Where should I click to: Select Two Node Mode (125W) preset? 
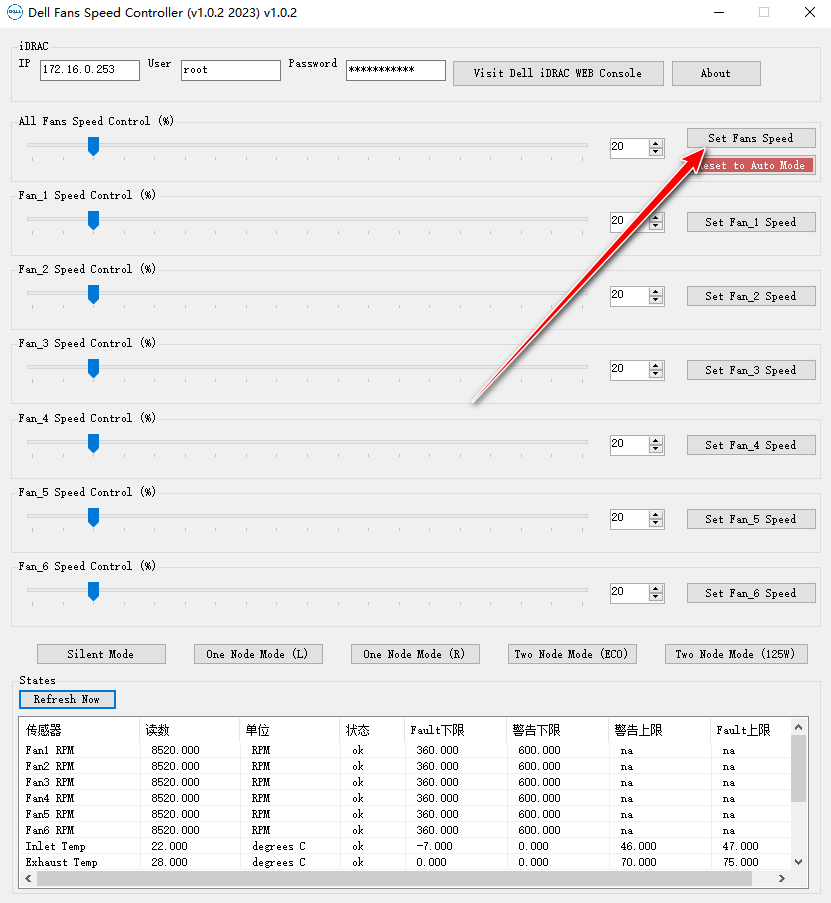coord(736,654)
